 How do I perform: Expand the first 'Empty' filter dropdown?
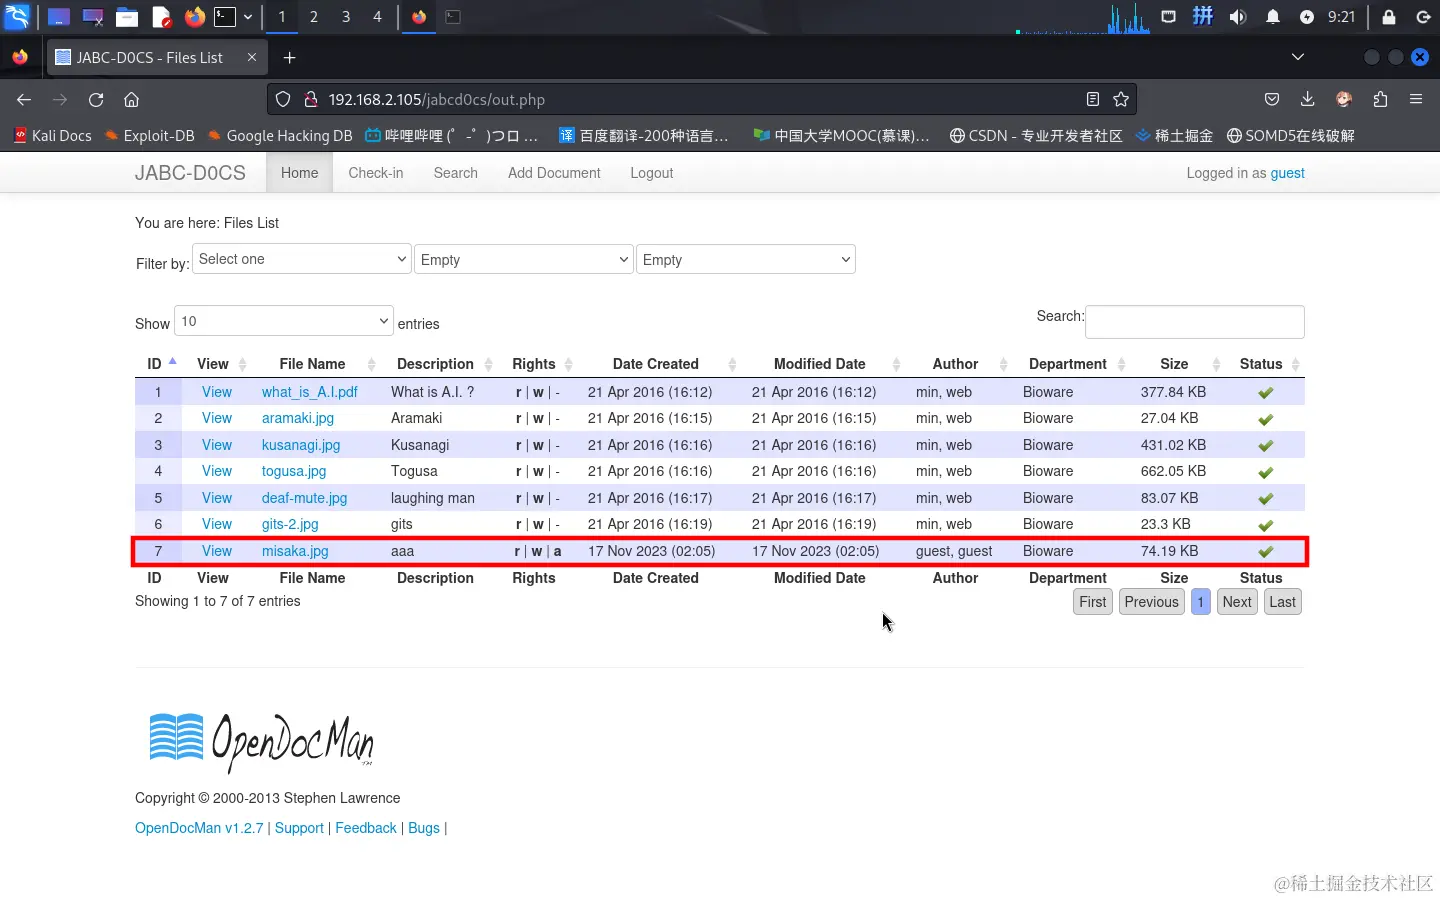point(524,260)
